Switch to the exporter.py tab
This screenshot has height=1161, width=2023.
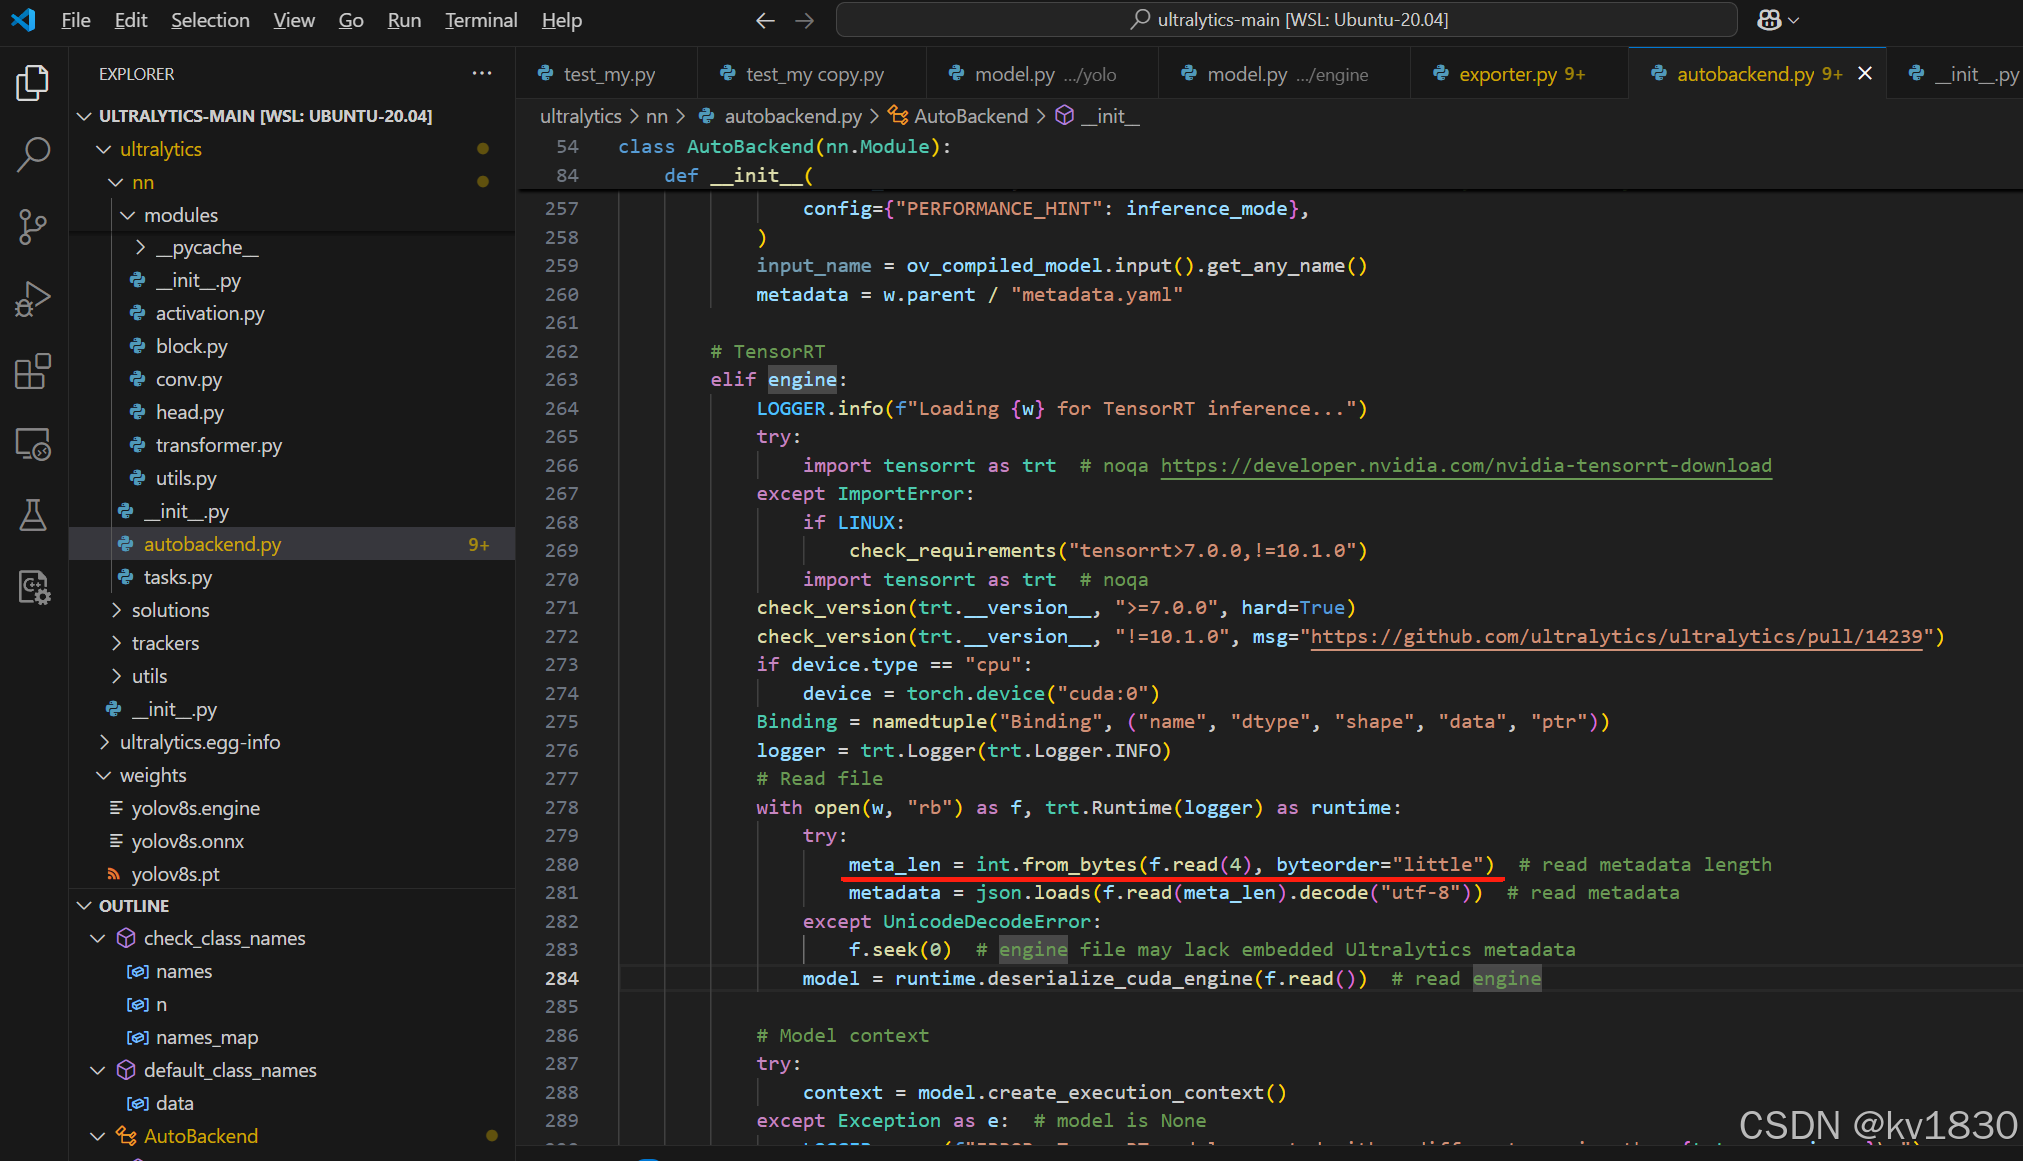(x=1507, y=74)
